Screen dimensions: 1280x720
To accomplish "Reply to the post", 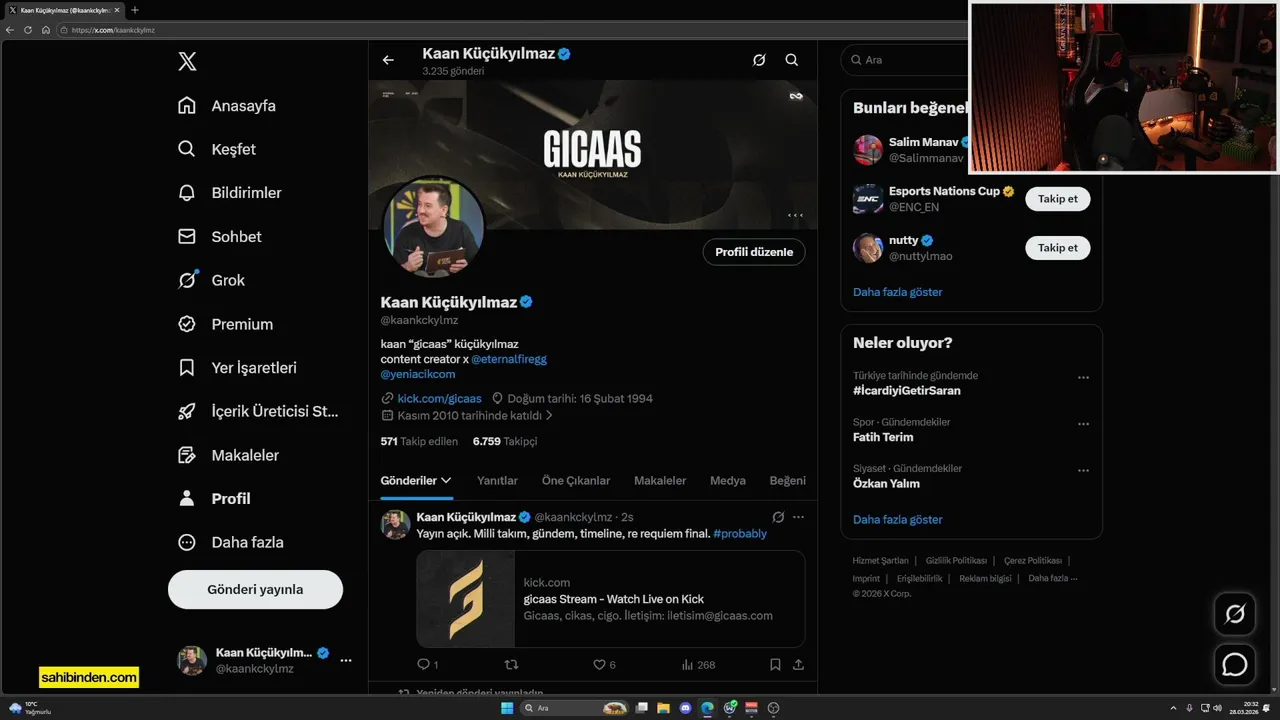I will (424, 664).
